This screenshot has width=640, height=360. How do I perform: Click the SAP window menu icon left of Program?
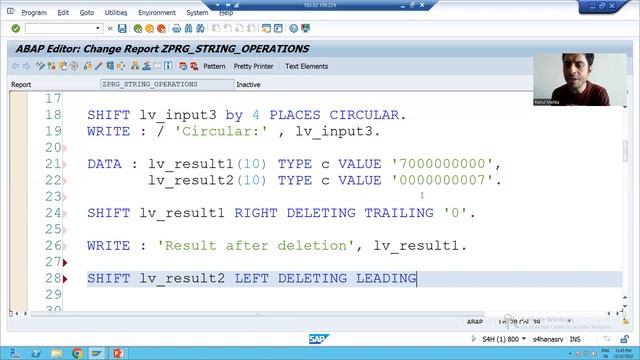point(11,12)
